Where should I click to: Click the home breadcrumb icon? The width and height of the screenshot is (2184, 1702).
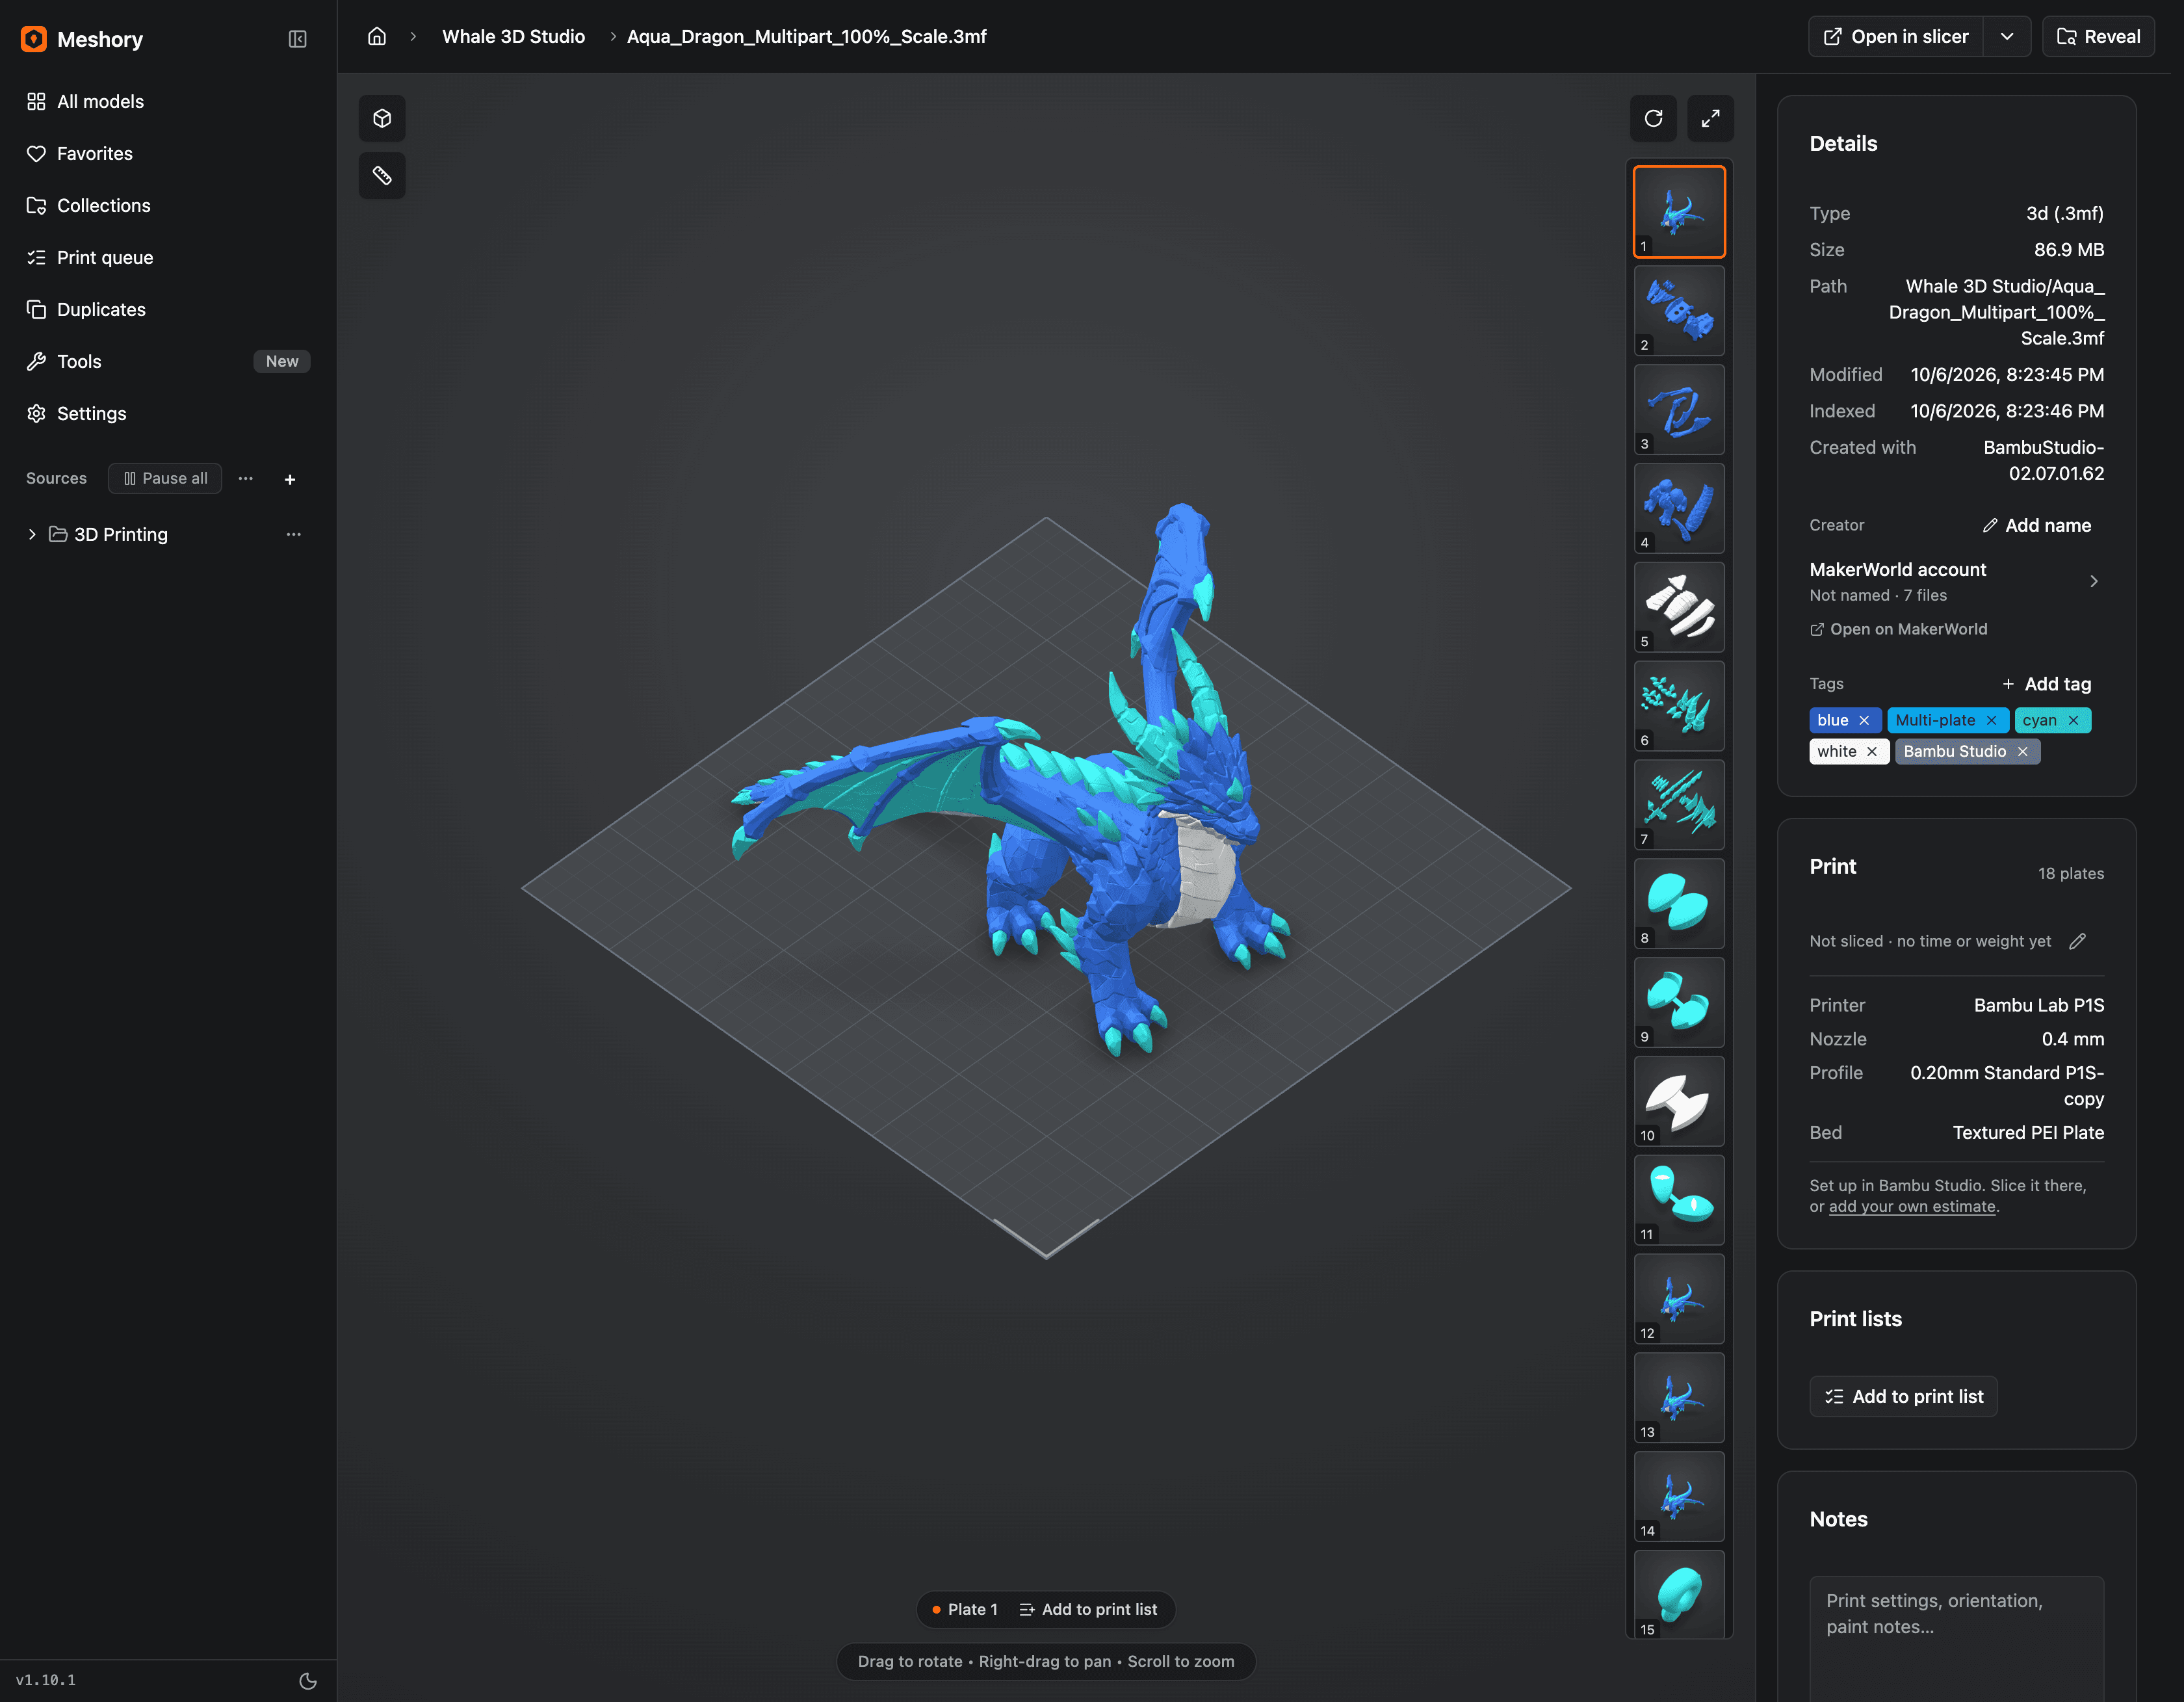coord(377,36)
